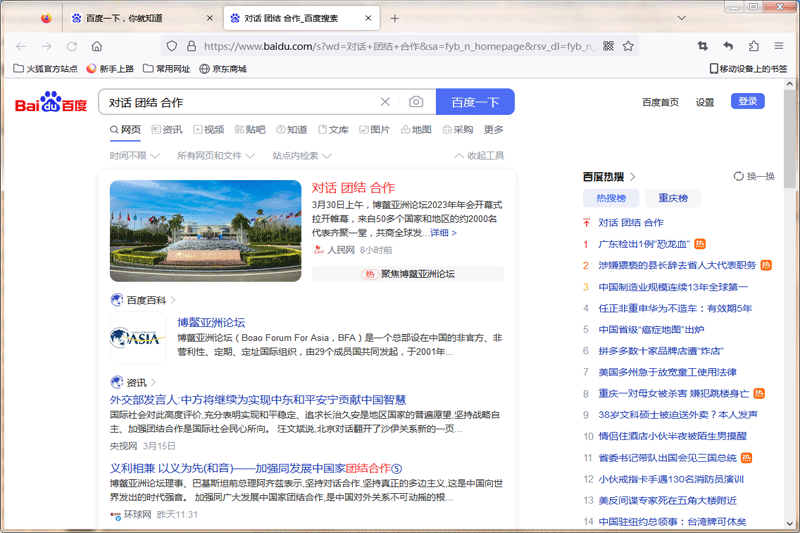800x533 pixels.
Task: Click the 百度一下 search button
Action: (x=475, y=102)
